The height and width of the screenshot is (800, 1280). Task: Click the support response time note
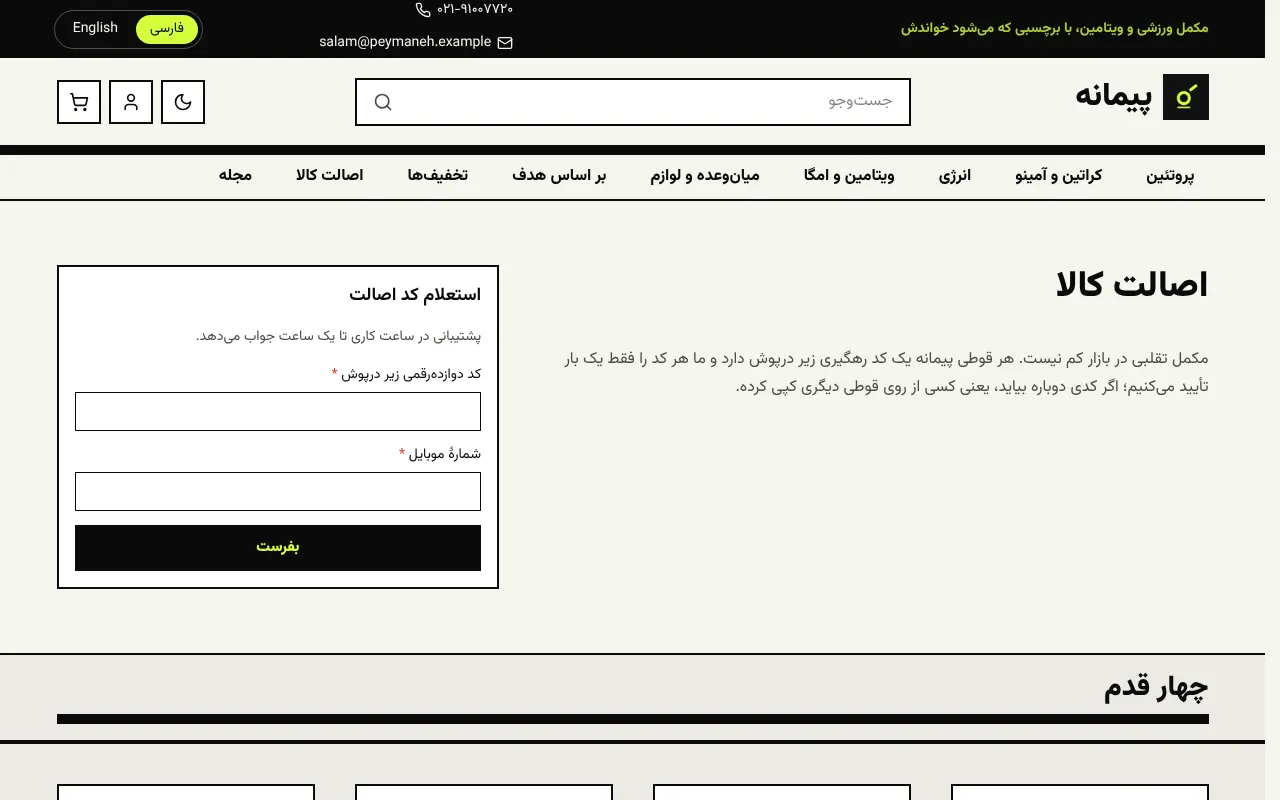tap(339, 336)
